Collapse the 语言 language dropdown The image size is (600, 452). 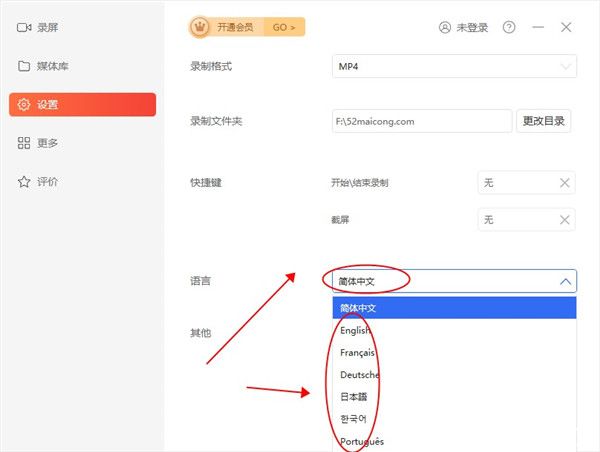tap(565, 282)
